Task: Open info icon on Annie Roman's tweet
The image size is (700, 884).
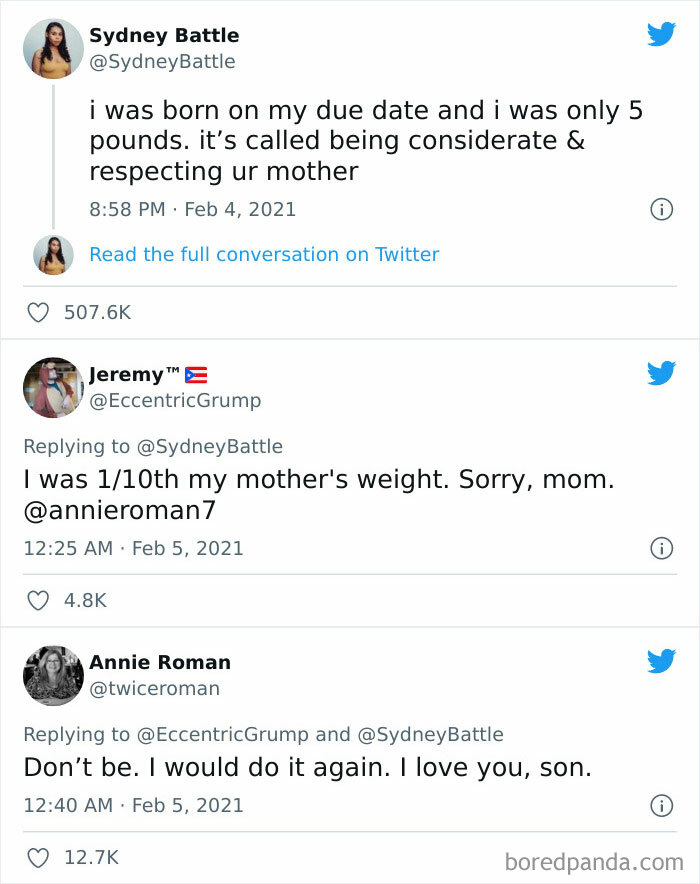Action: (x=660, y=805)
